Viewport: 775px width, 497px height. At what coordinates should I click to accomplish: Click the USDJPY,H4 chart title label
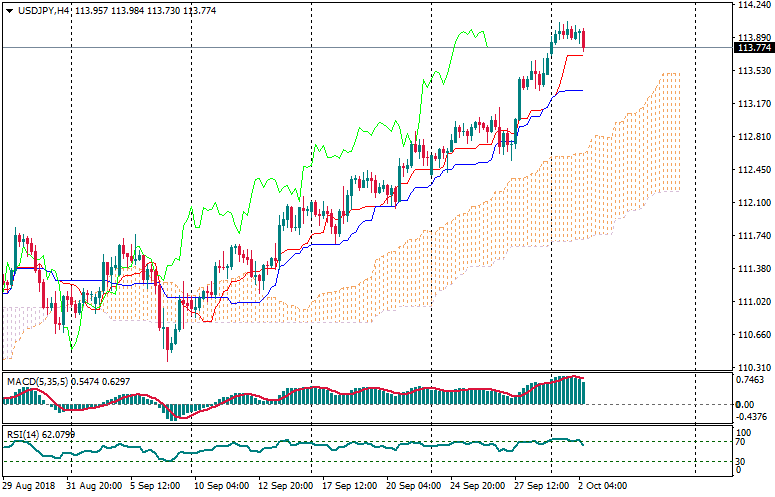[44, 9]
